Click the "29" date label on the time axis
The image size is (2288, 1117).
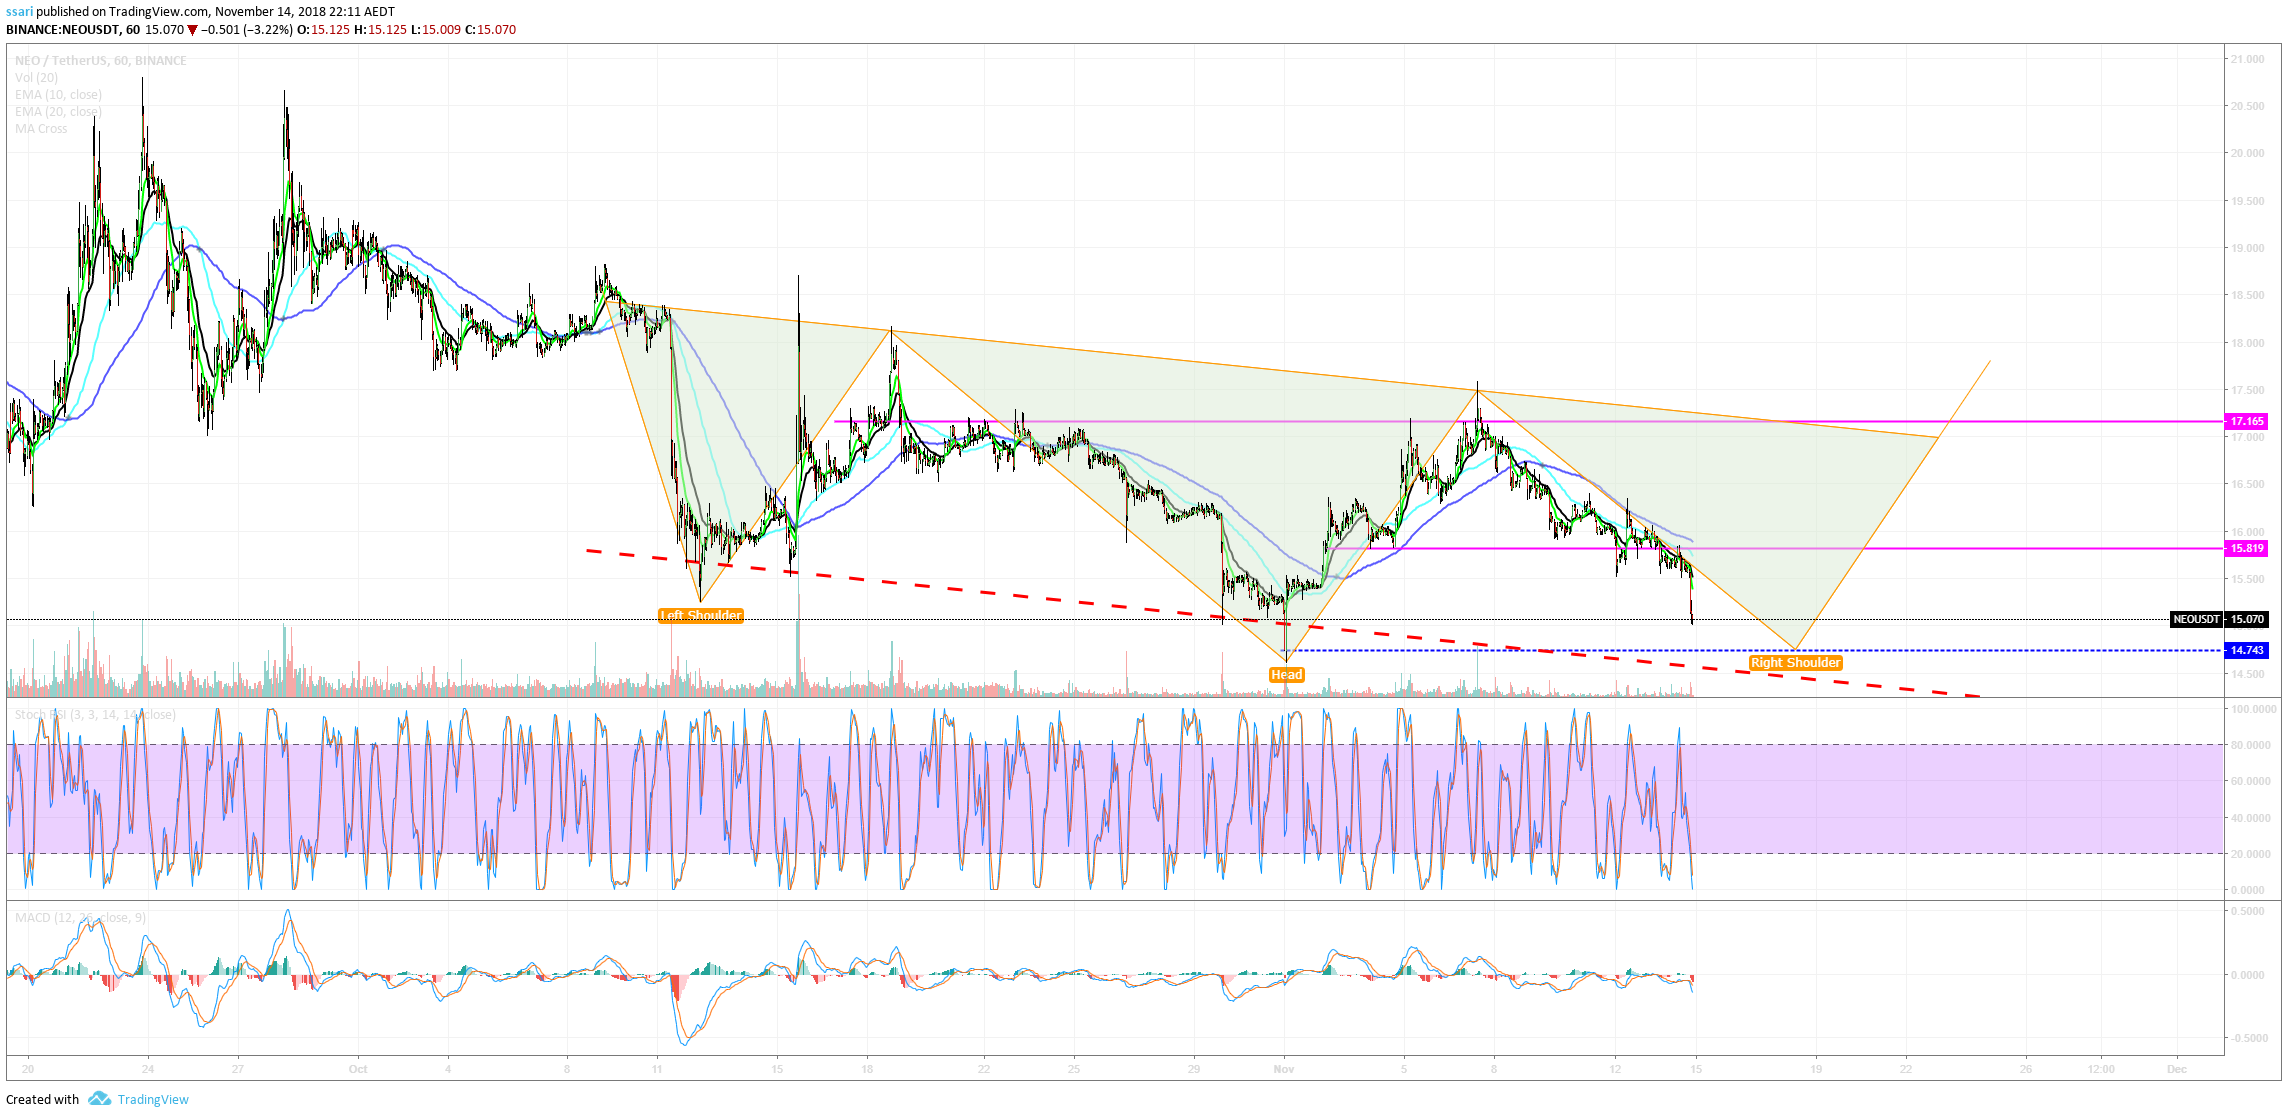pyautogui.click(x=1194, y=1069)
